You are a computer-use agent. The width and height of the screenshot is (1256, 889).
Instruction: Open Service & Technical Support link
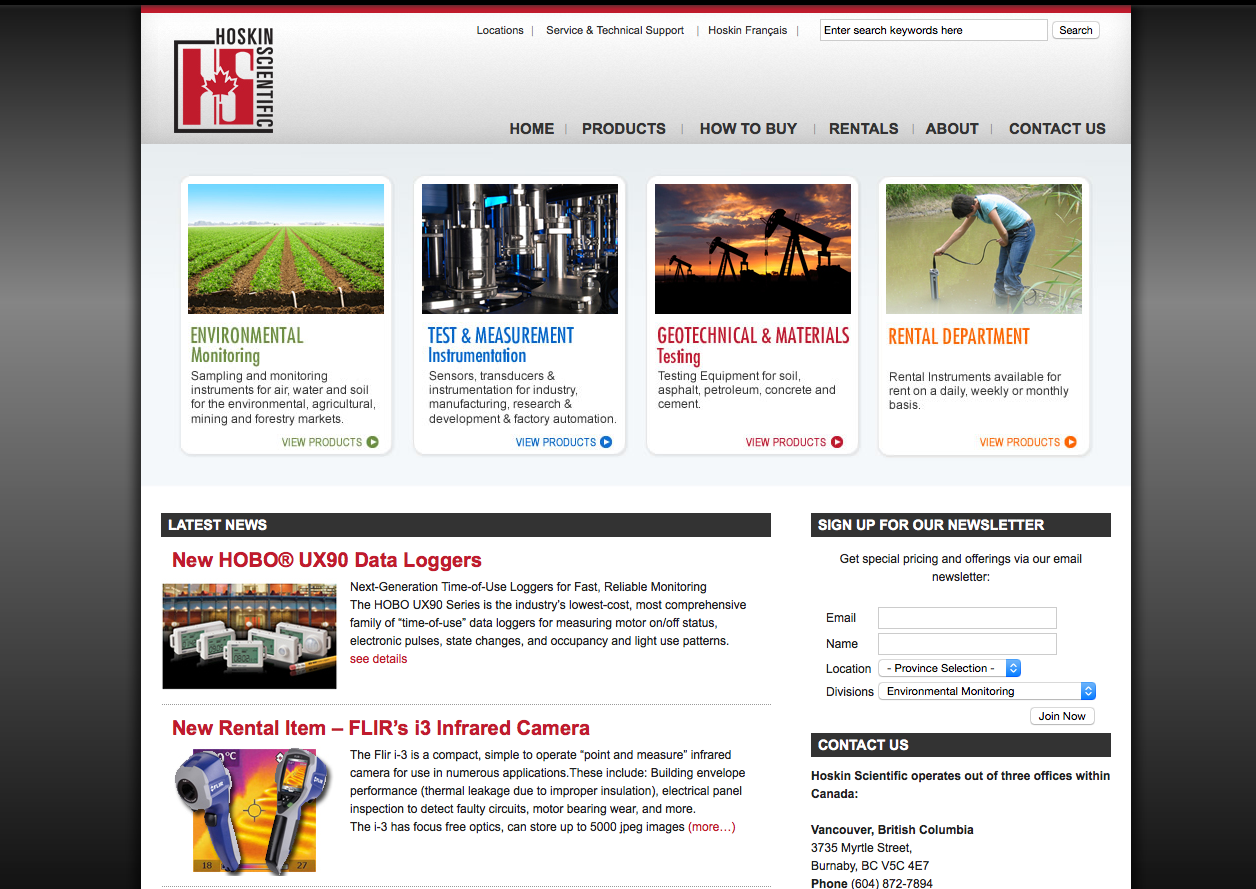615,30
